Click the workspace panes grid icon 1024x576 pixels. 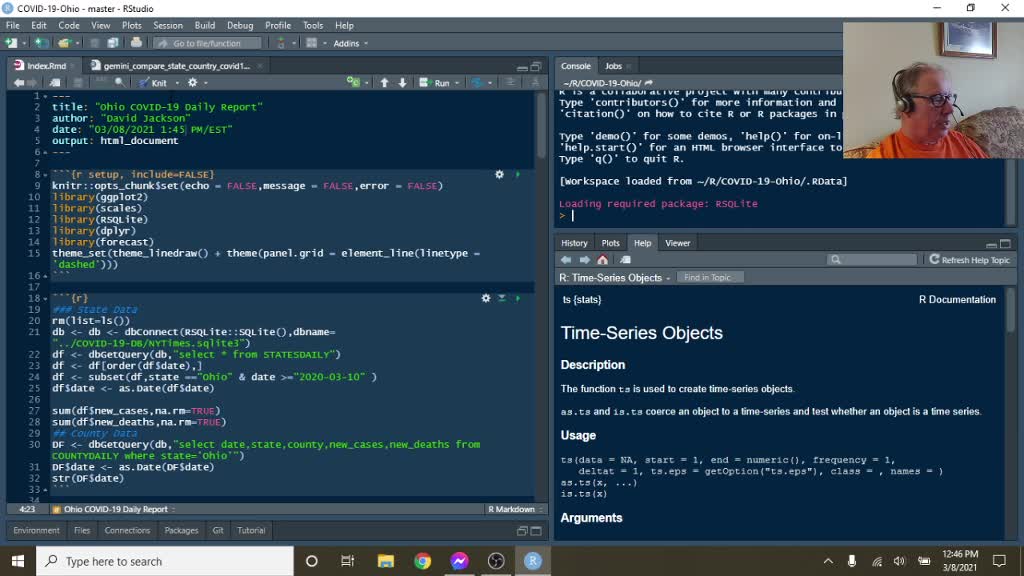pyautogui.click(x=312, y=43)
